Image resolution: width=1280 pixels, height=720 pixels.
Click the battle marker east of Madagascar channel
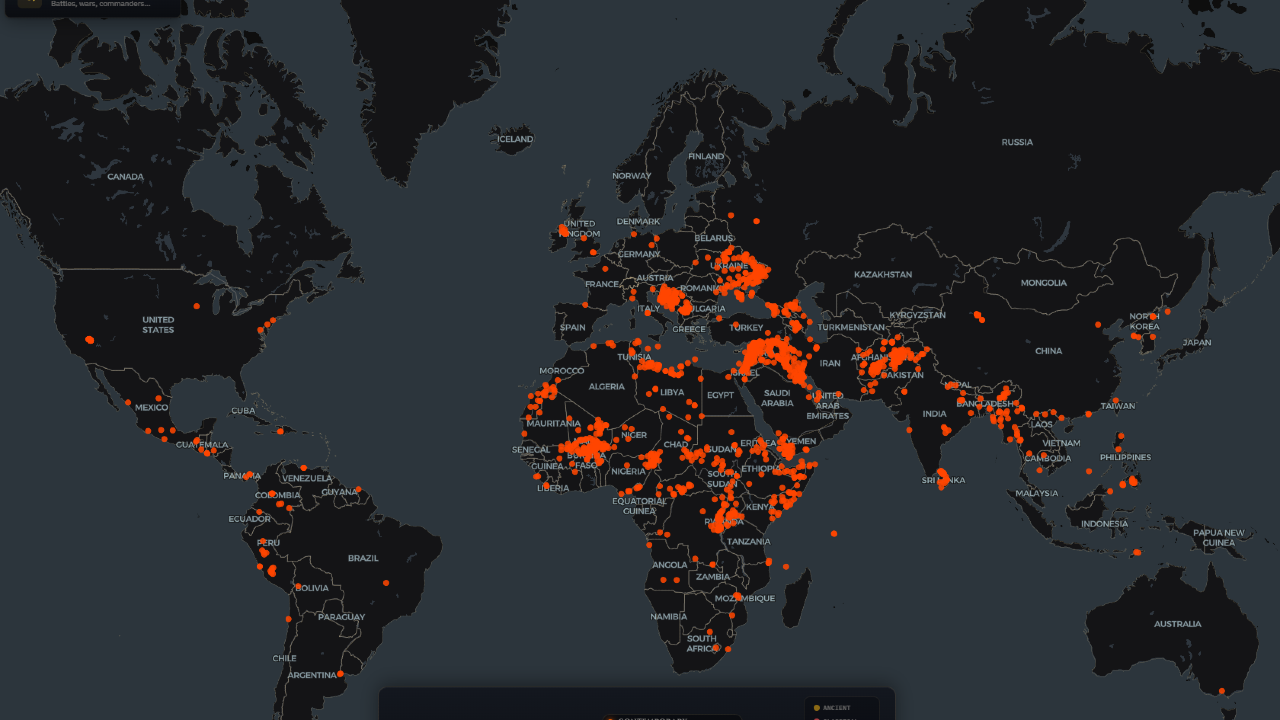click(x=786, y=567)
